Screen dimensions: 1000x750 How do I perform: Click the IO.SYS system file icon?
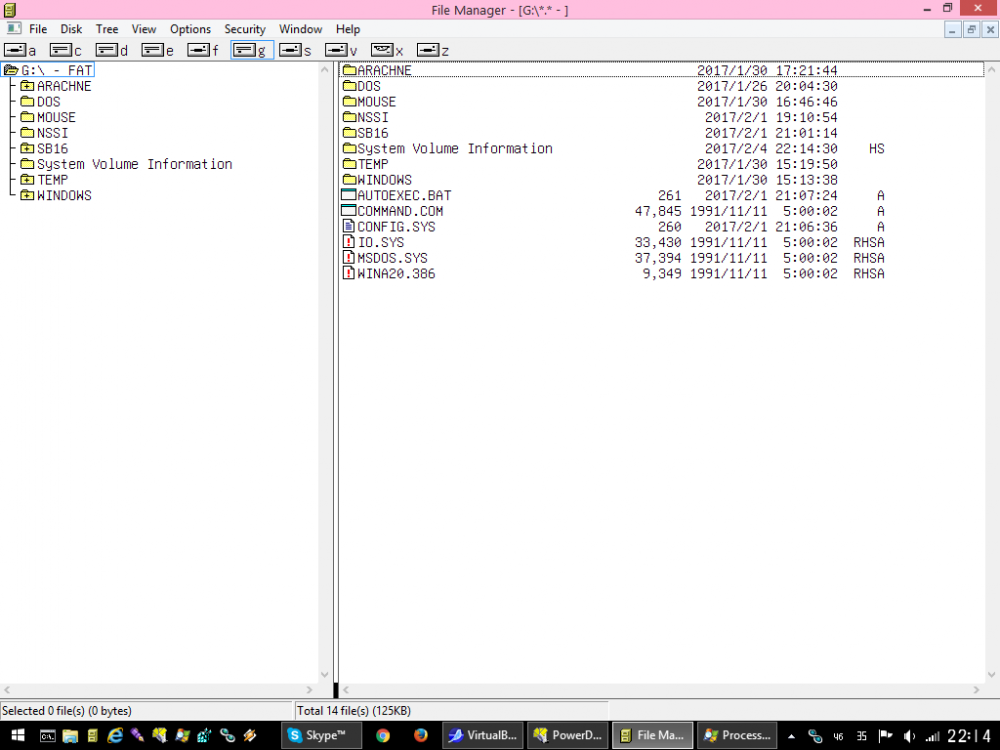coord(349,242)
